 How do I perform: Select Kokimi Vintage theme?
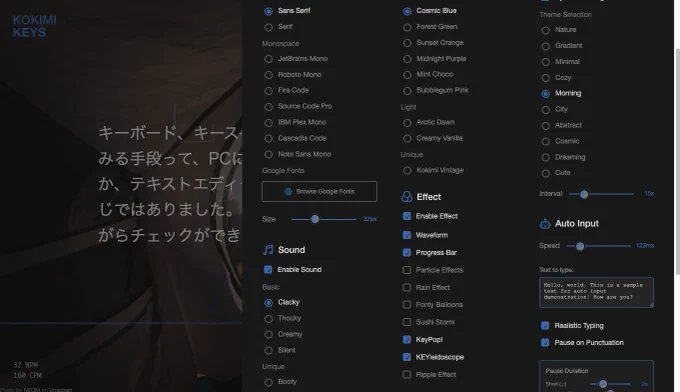407,170
